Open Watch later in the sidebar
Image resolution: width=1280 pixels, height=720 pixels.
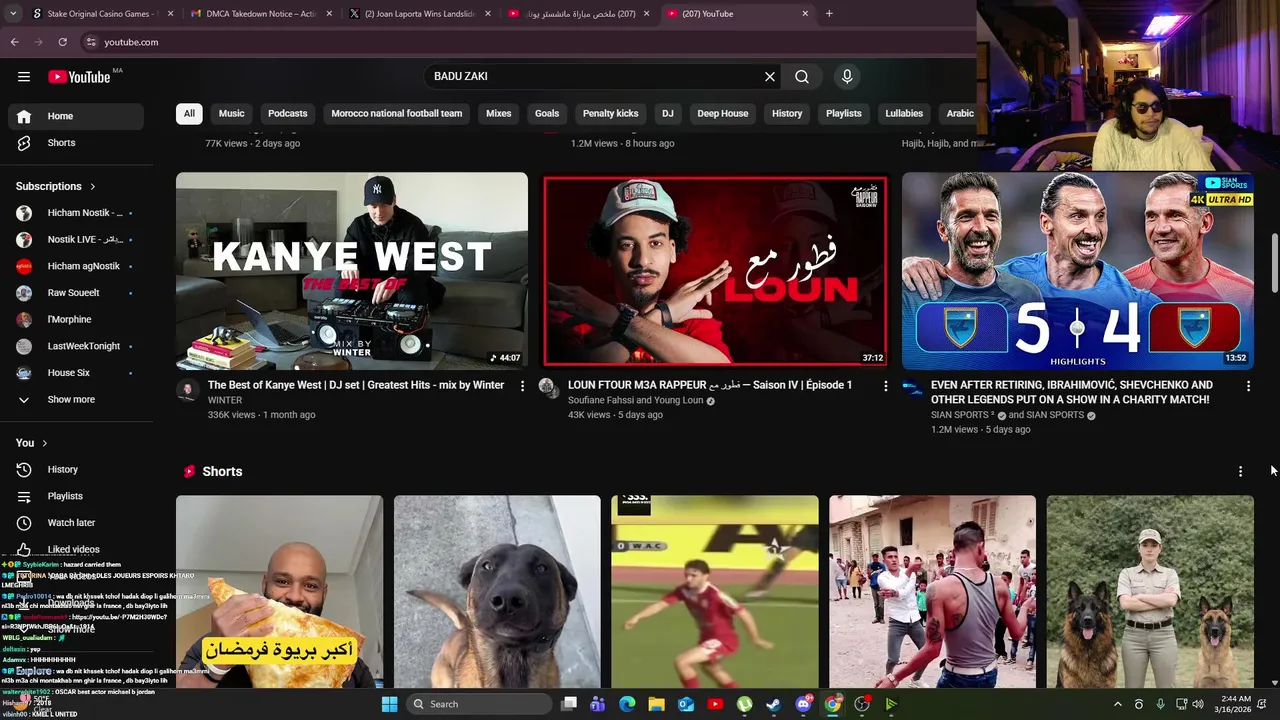(76, 522)
